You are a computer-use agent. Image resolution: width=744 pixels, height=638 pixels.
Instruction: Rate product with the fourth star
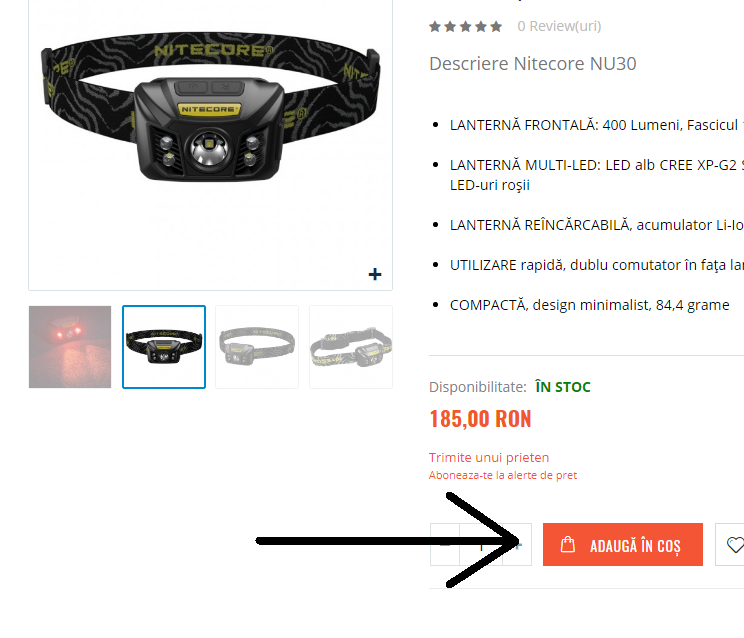(x=481, y=27)
